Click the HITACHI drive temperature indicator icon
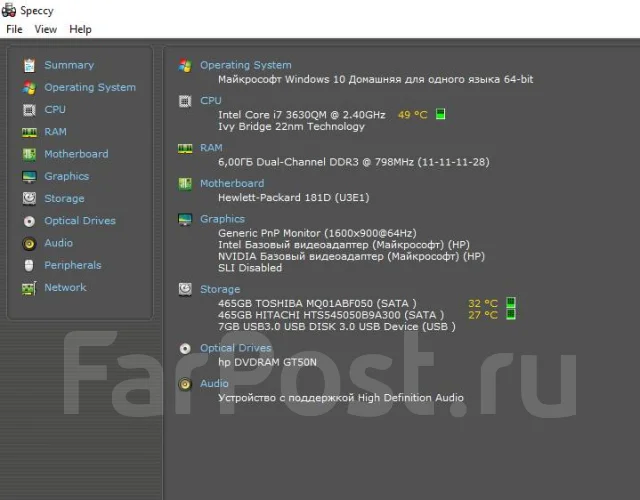The image size is (640, 500). 511,314
